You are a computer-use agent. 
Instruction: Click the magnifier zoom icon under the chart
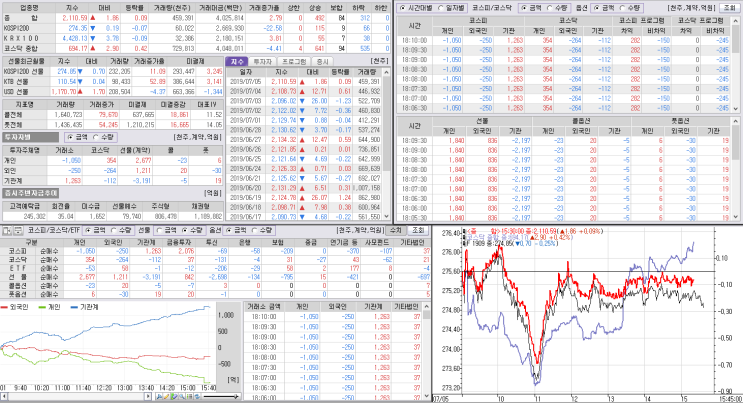click(x=182, y=396)
